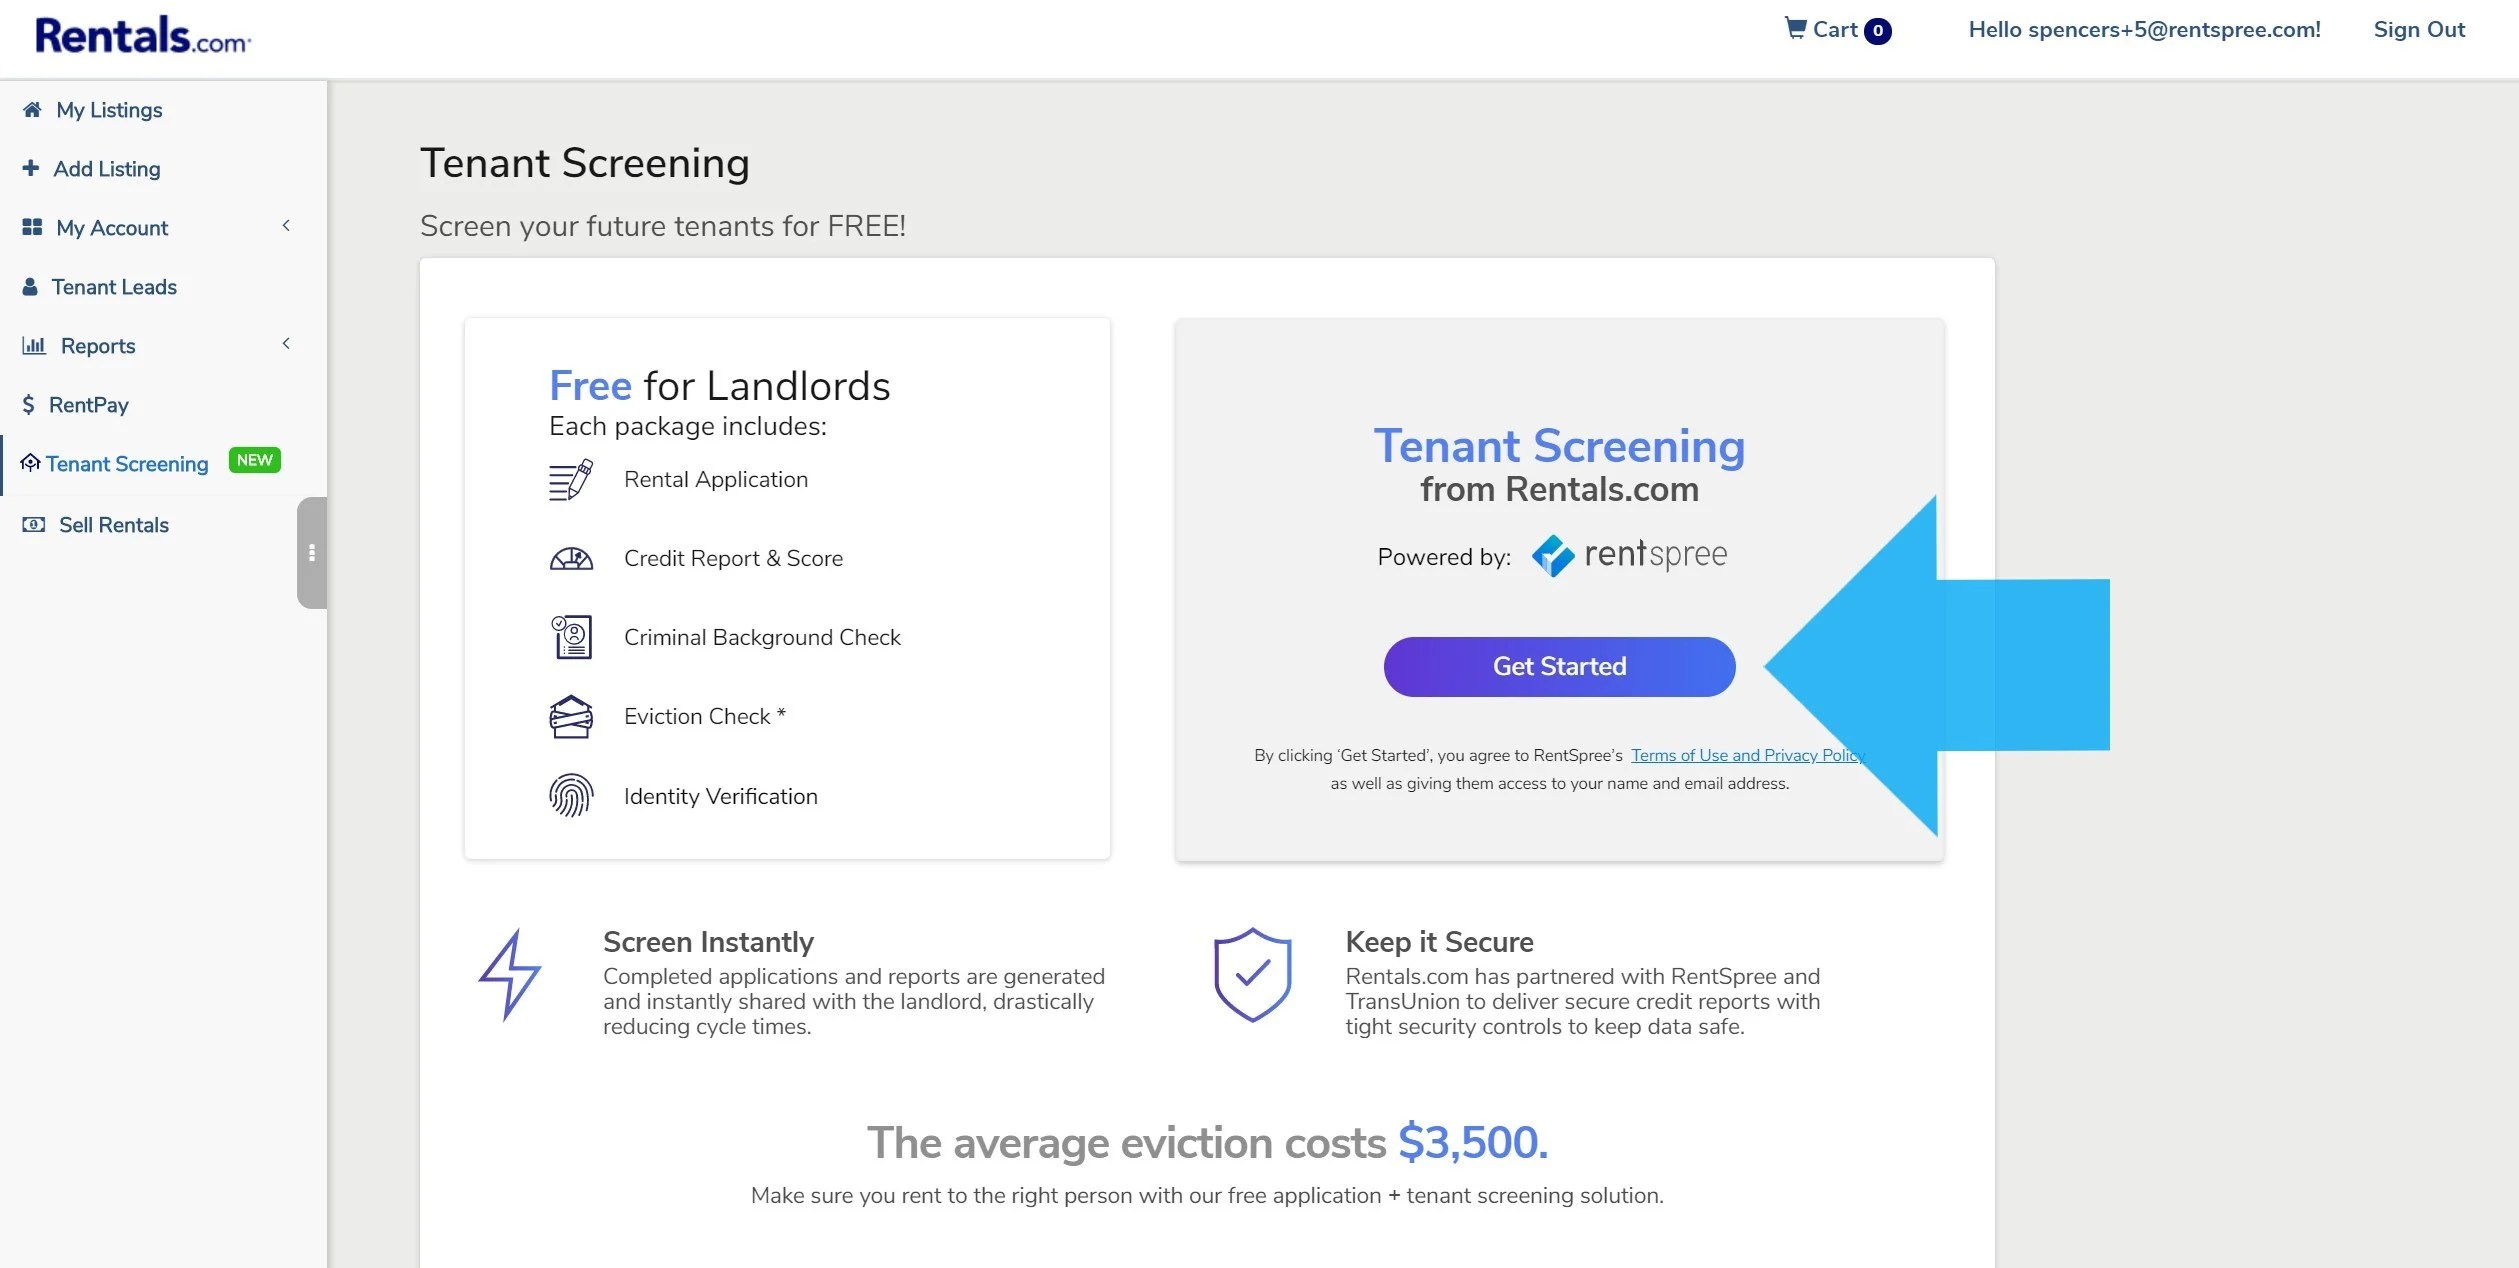Open Reports via the bar chart icon
The height and width of the screenshot is (1268, 2519).
[x=33, y=346]
